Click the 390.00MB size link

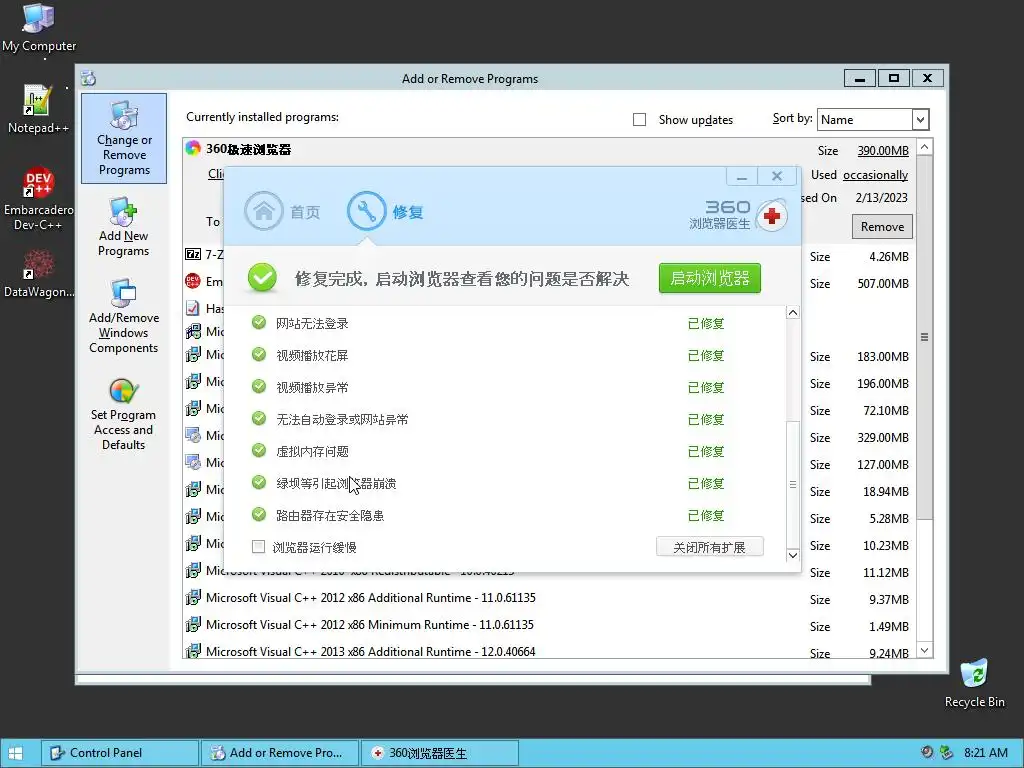click(x=883, y=151)
